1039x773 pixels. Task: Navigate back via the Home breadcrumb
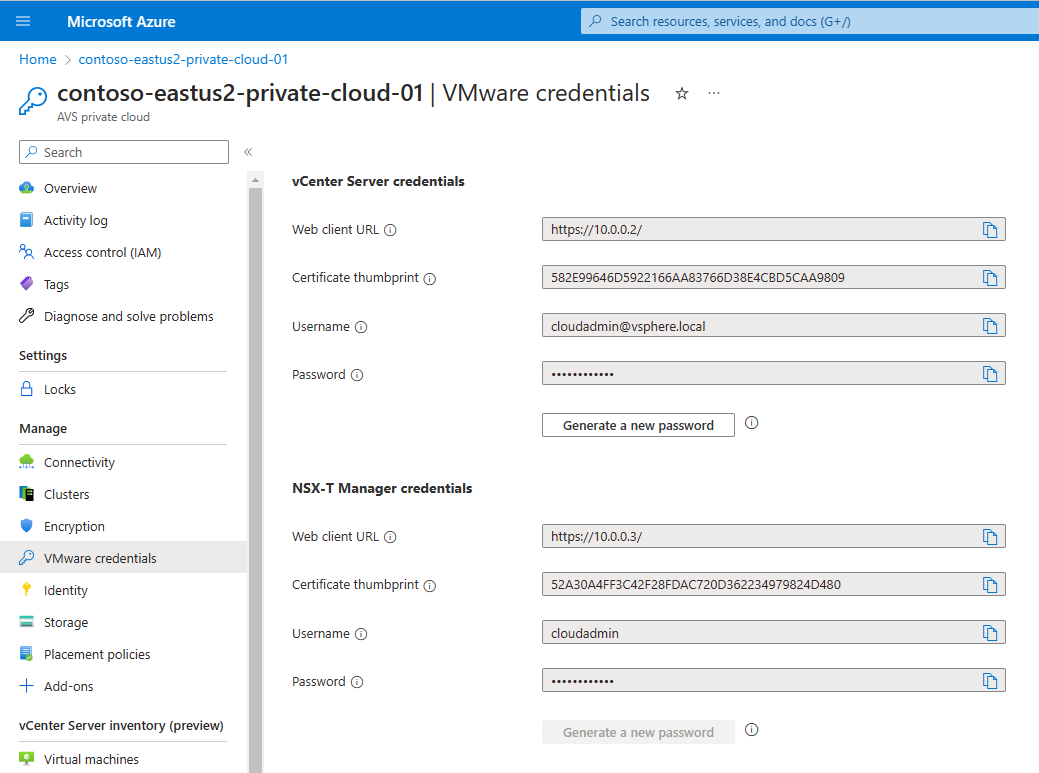click(37, 59)
